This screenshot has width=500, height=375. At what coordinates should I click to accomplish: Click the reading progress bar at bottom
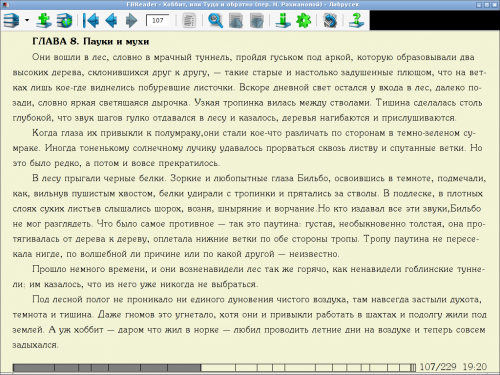pos(214,368)
